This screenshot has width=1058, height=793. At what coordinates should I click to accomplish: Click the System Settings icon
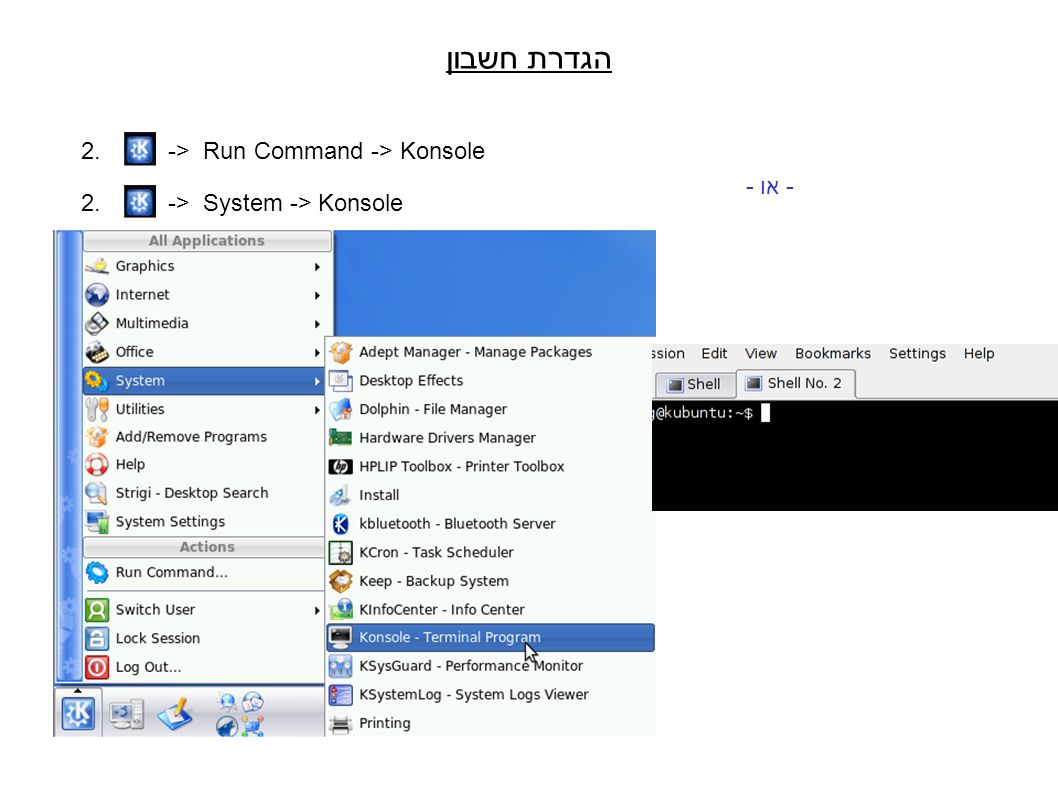(97, 522)
